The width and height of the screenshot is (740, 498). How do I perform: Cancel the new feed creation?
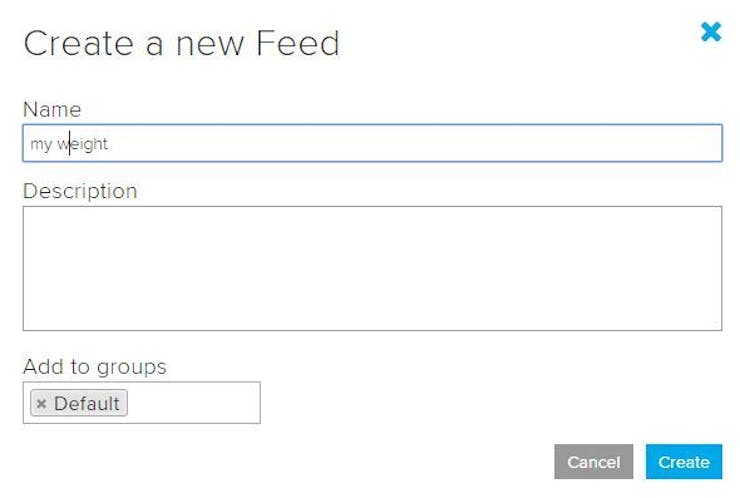(x=594, y=462)
